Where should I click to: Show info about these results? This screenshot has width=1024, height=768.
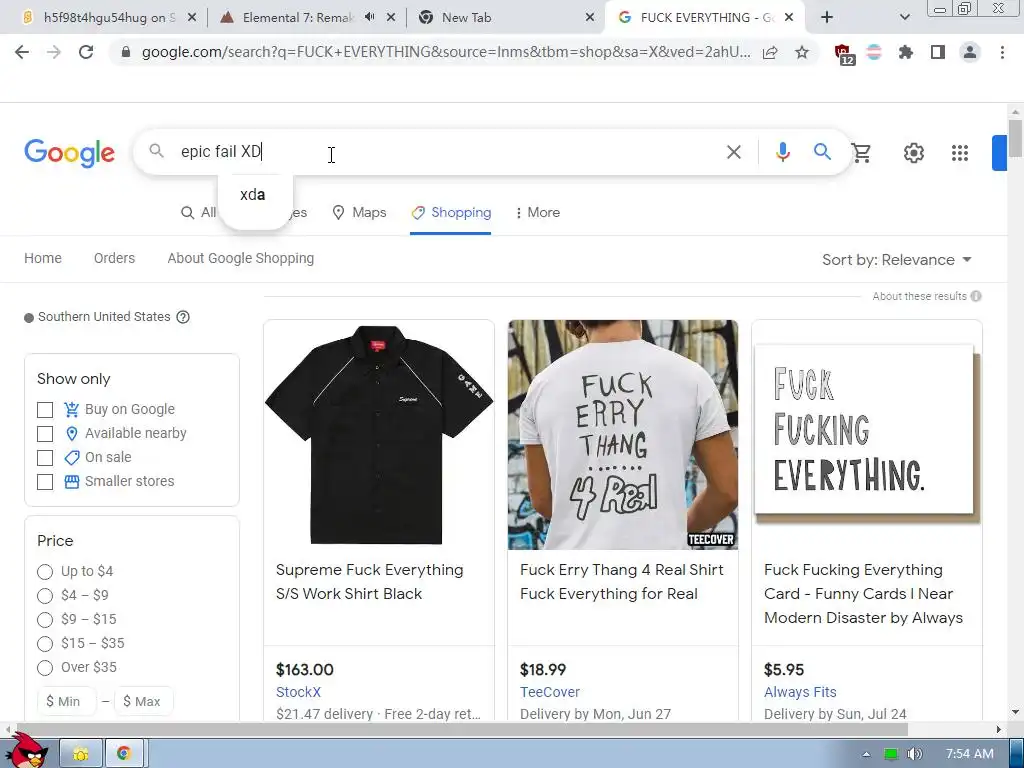(x=976, y=296)
